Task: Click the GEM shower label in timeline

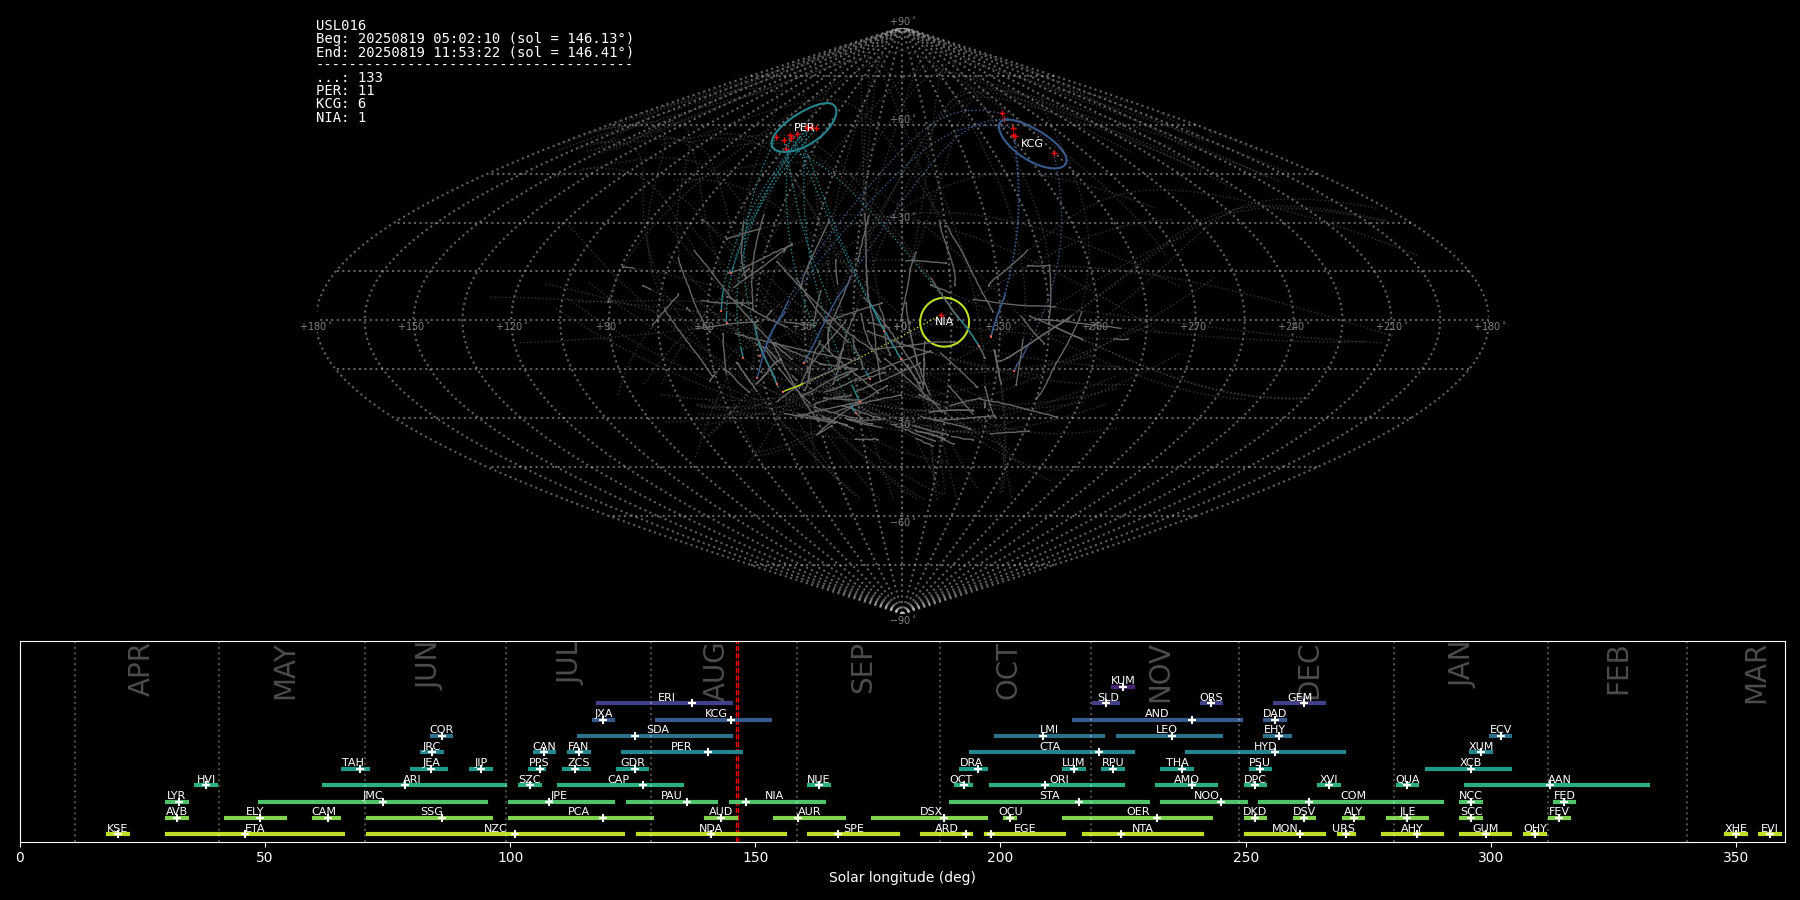Action: pyautogui.click(x=1300, y=698)
